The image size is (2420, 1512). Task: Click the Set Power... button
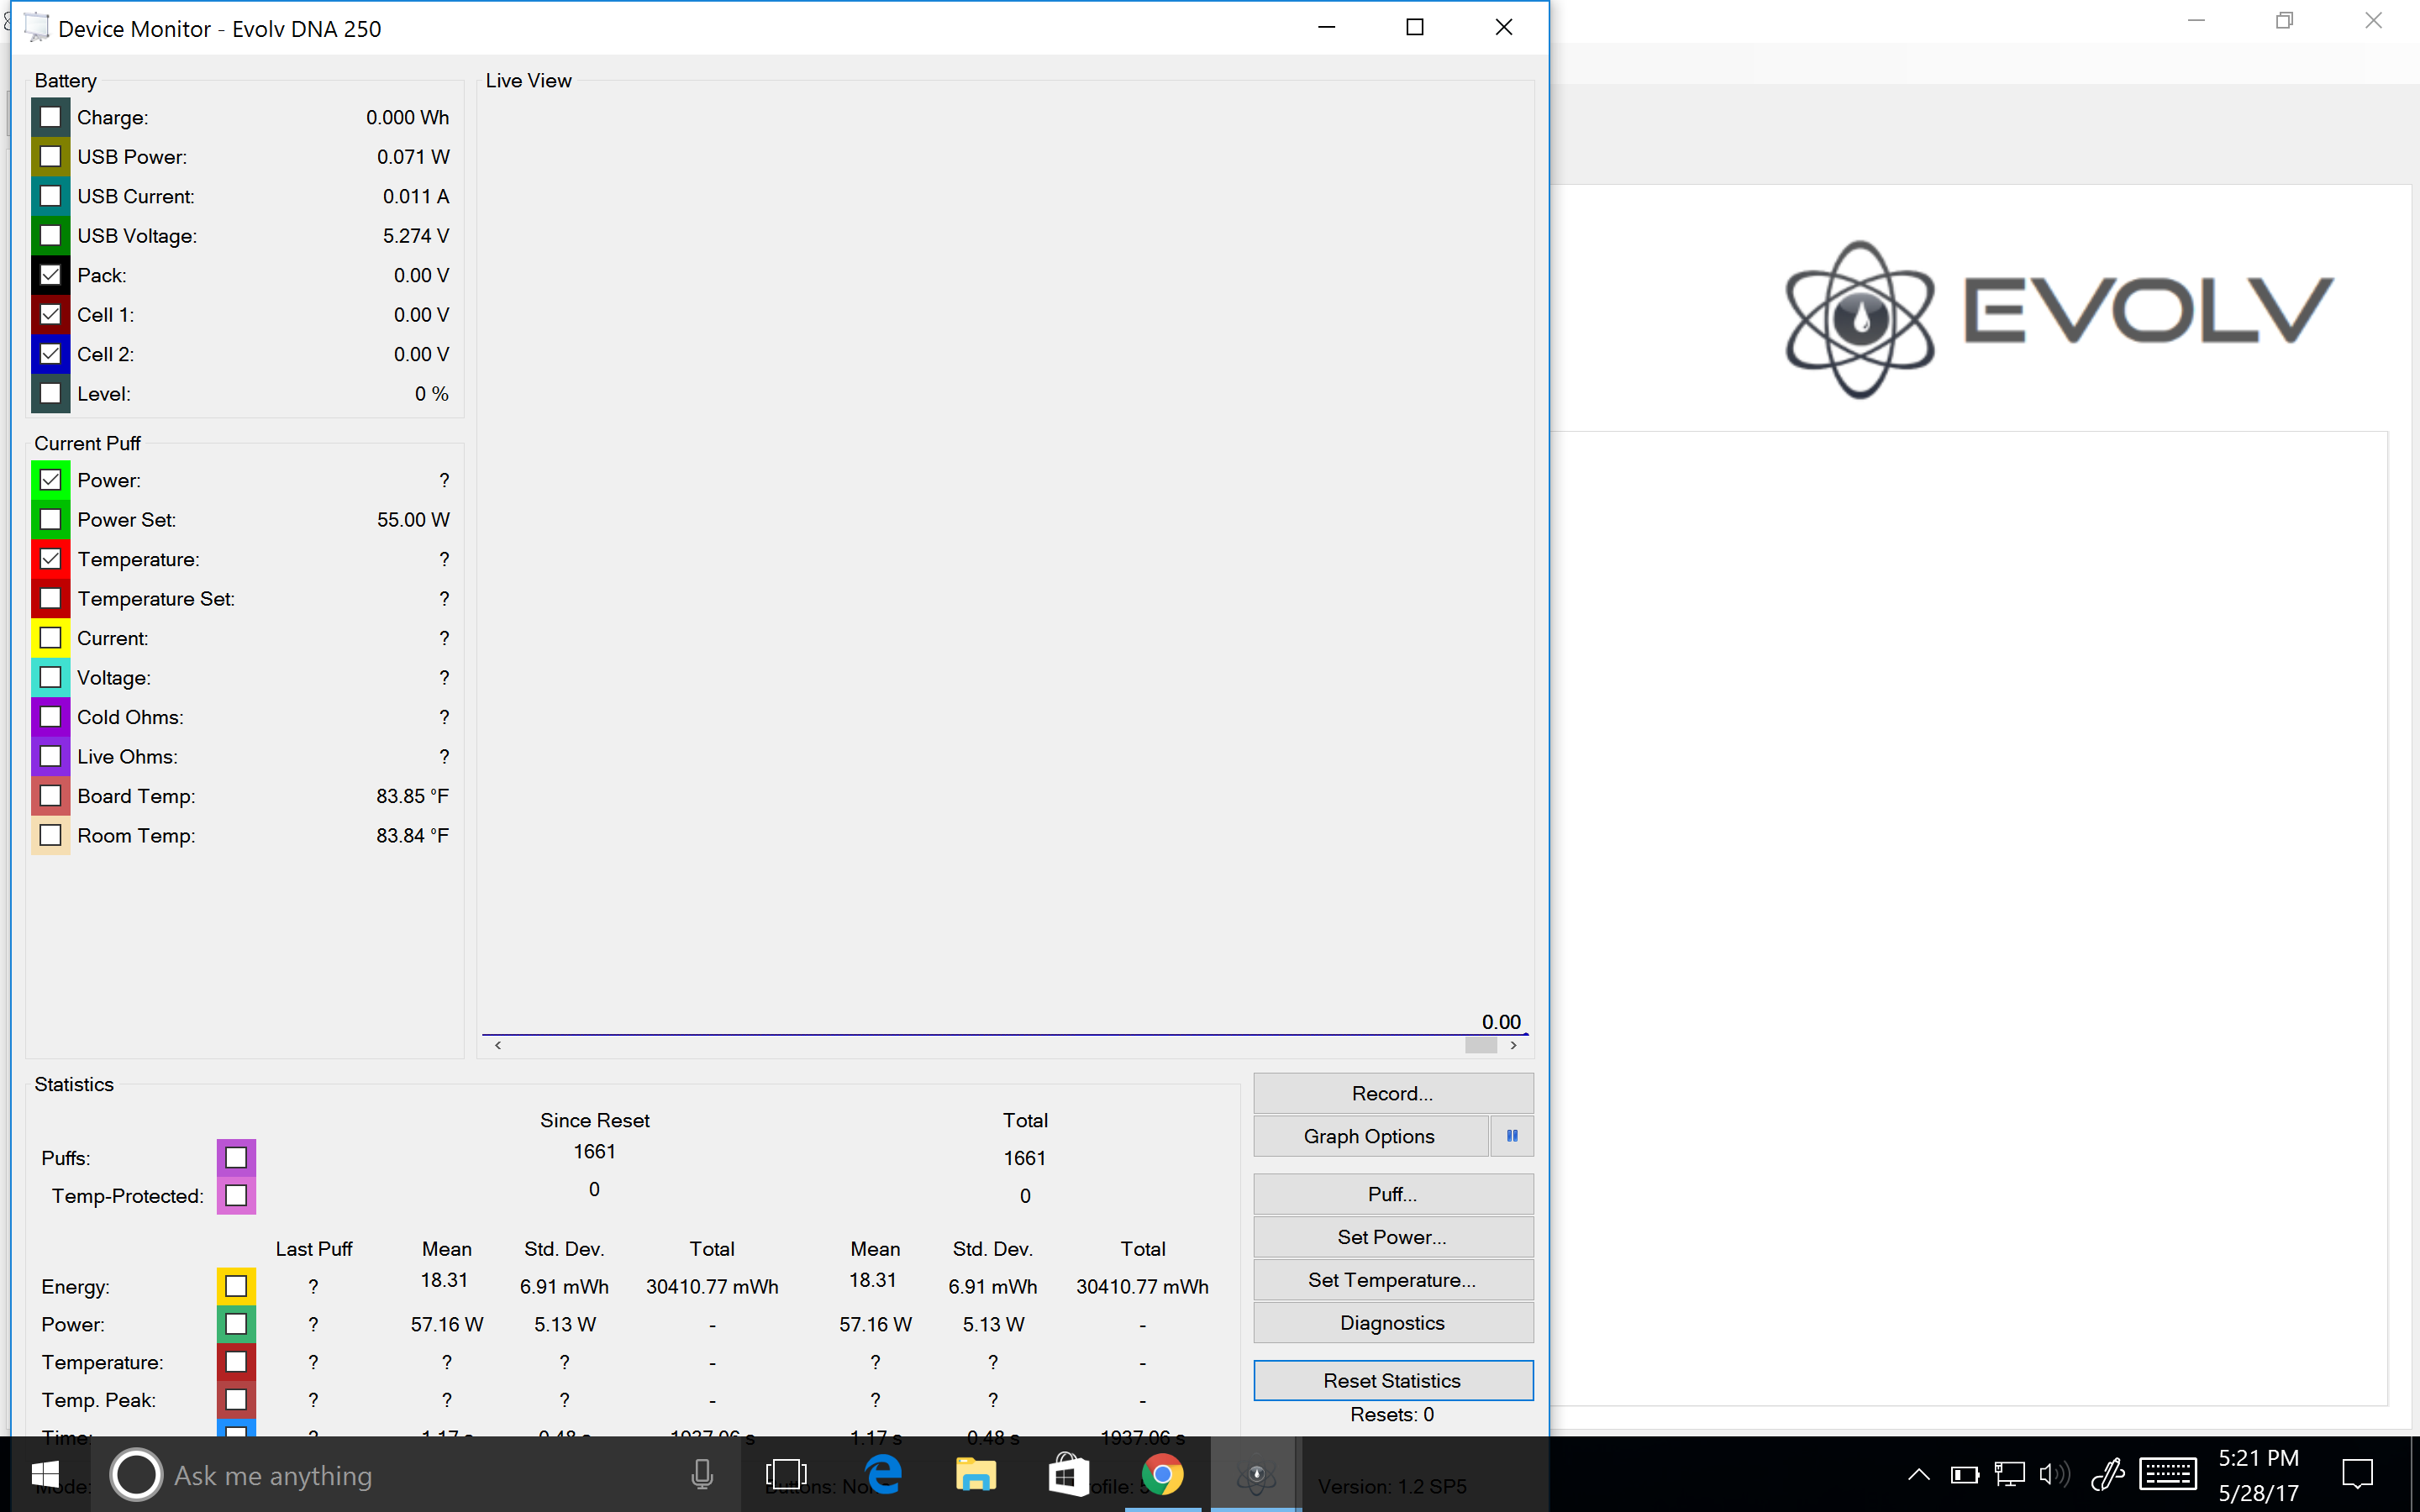[1392, 1237]
